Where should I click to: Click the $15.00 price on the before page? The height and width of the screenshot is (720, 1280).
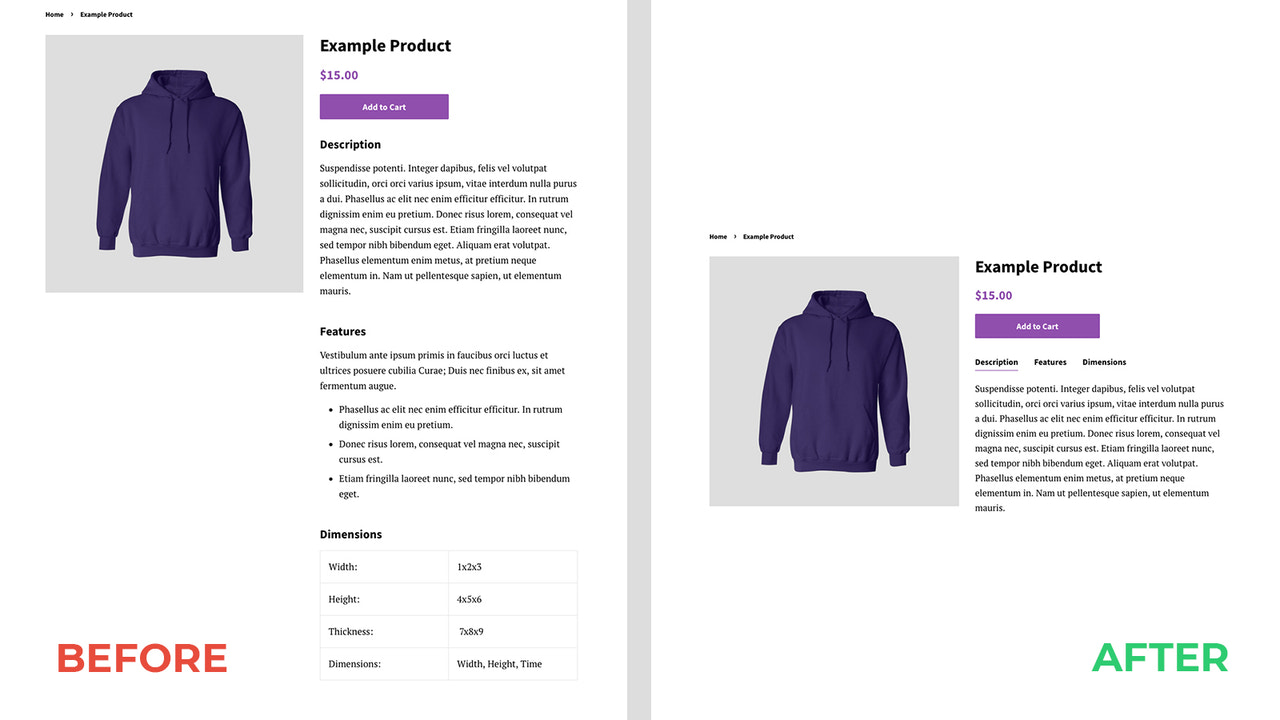(338, 74)
